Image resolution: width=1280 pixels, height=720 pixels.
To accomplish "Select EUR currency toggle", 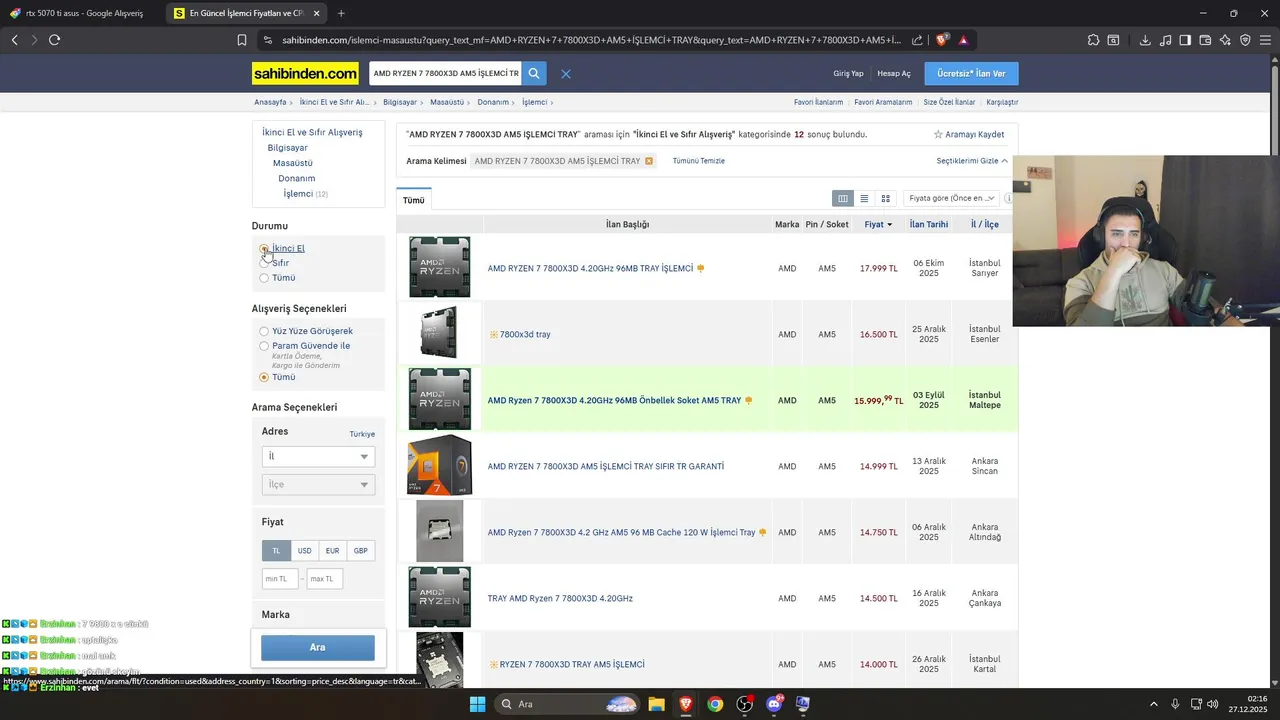I will [332, 551].
